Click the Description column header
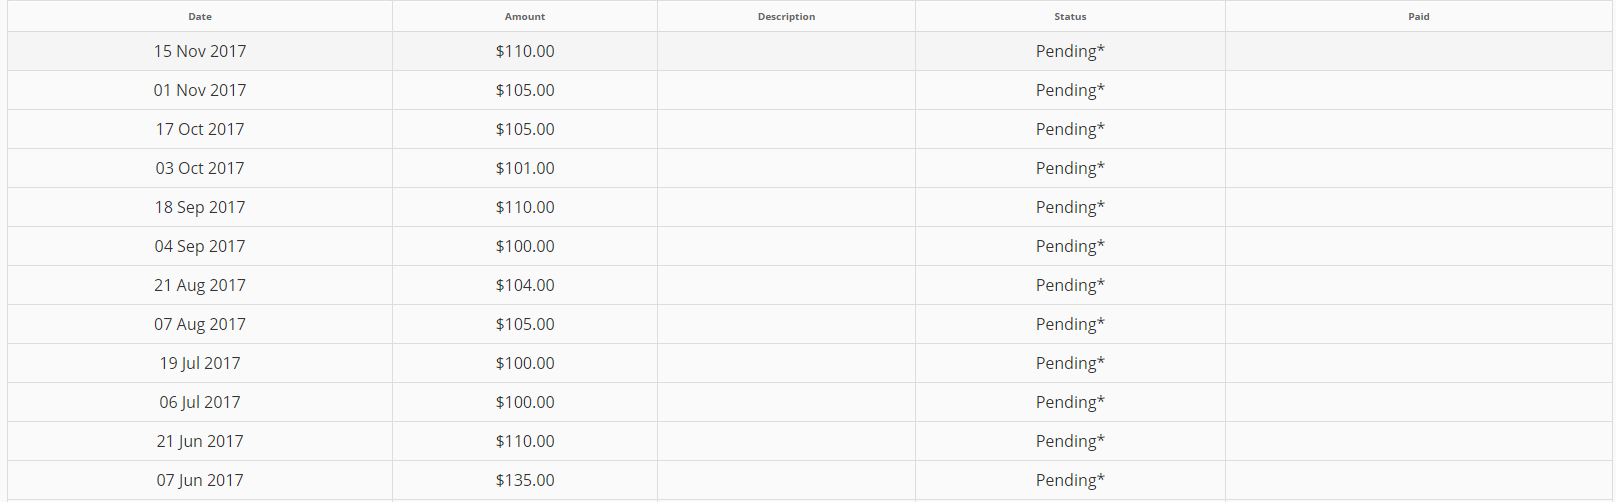Screen dimensions: 1616x502 786,16
